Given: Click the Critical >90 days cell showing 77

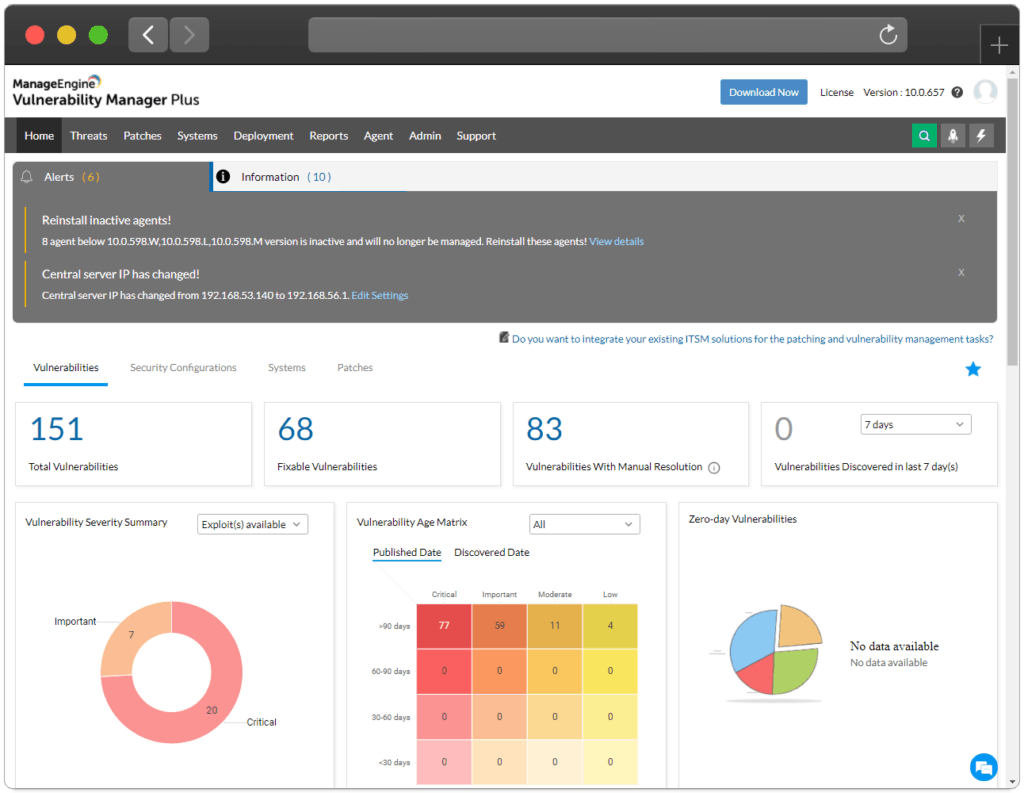Looking at the screenshot, I should (x=444, y=626).
